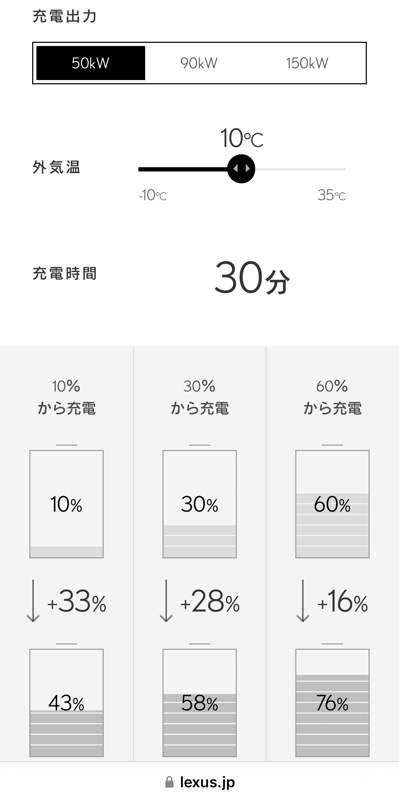Select the 10%から充電 column heading
Image resolution: width=399 pixels, height=800 pixels.
(66, 397)
